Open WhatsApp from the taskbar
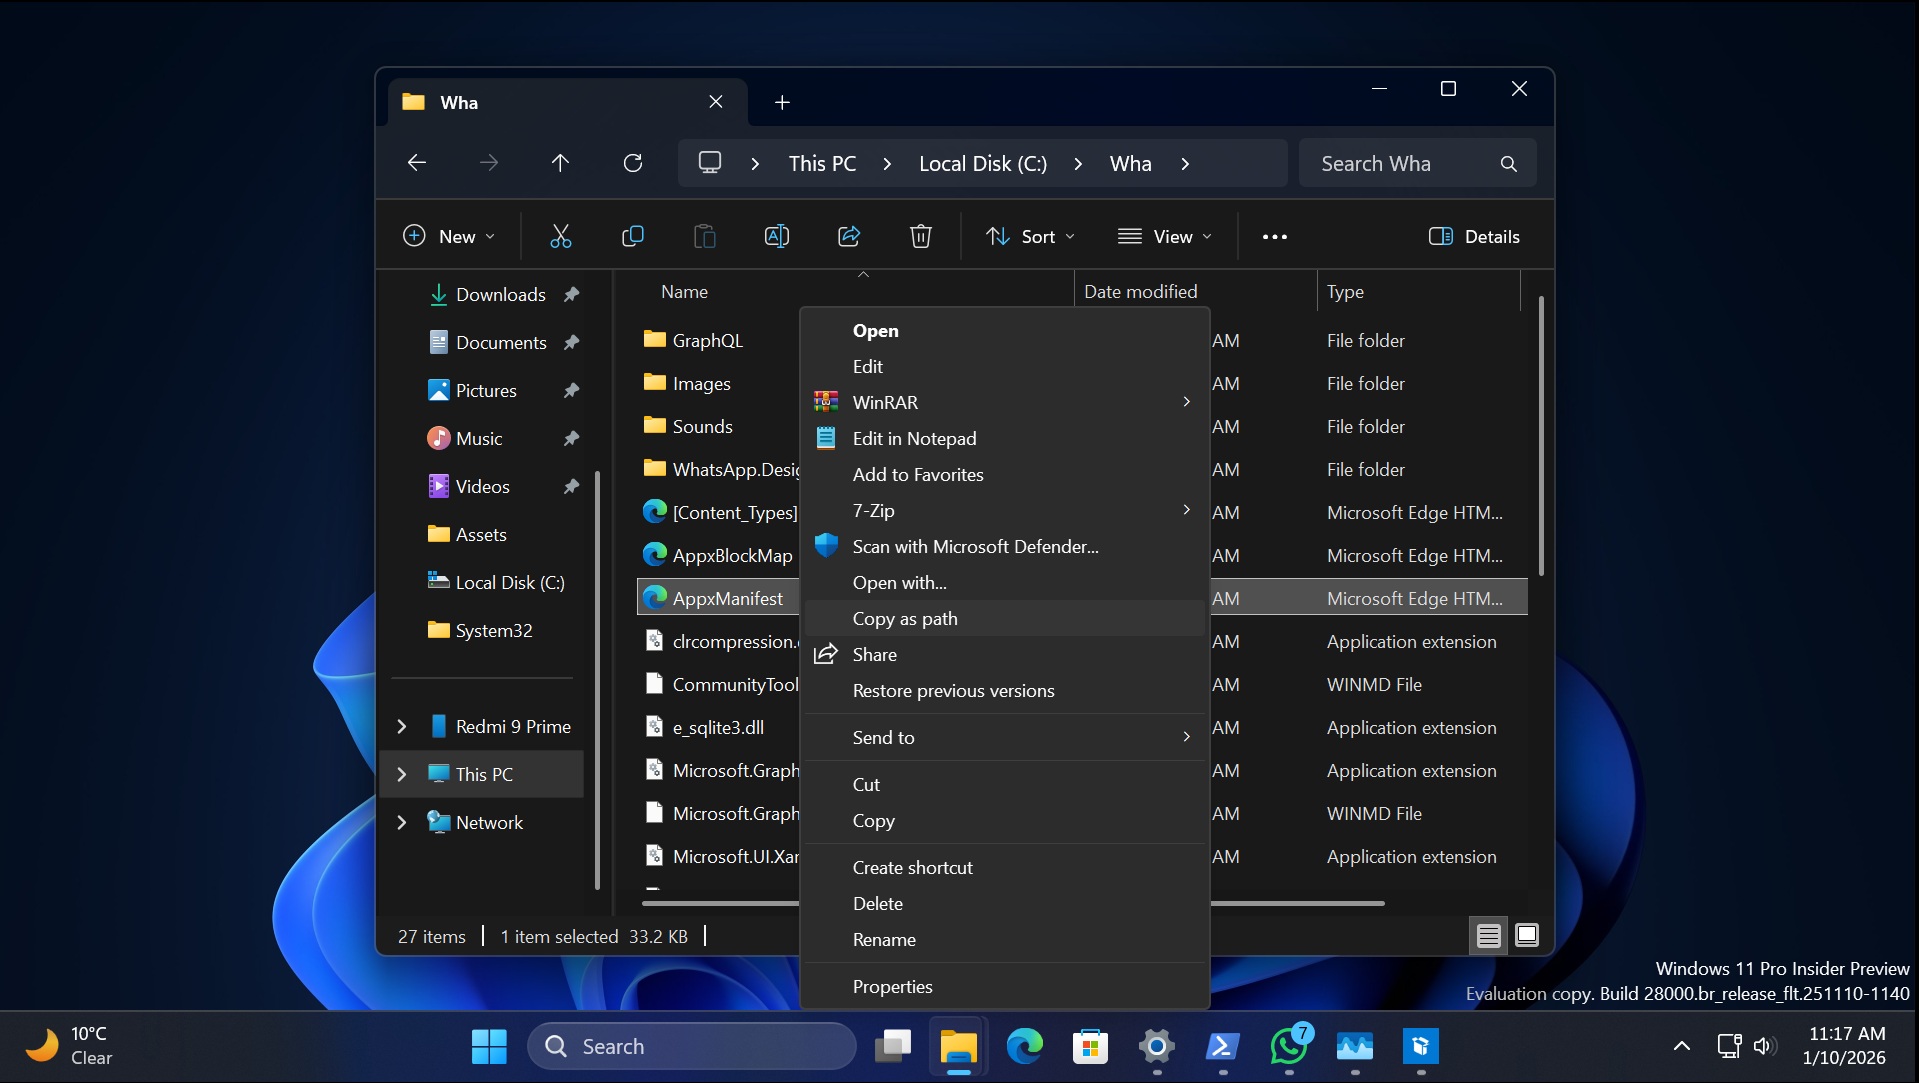 pyautogui.click(x=1288, y=1047)
